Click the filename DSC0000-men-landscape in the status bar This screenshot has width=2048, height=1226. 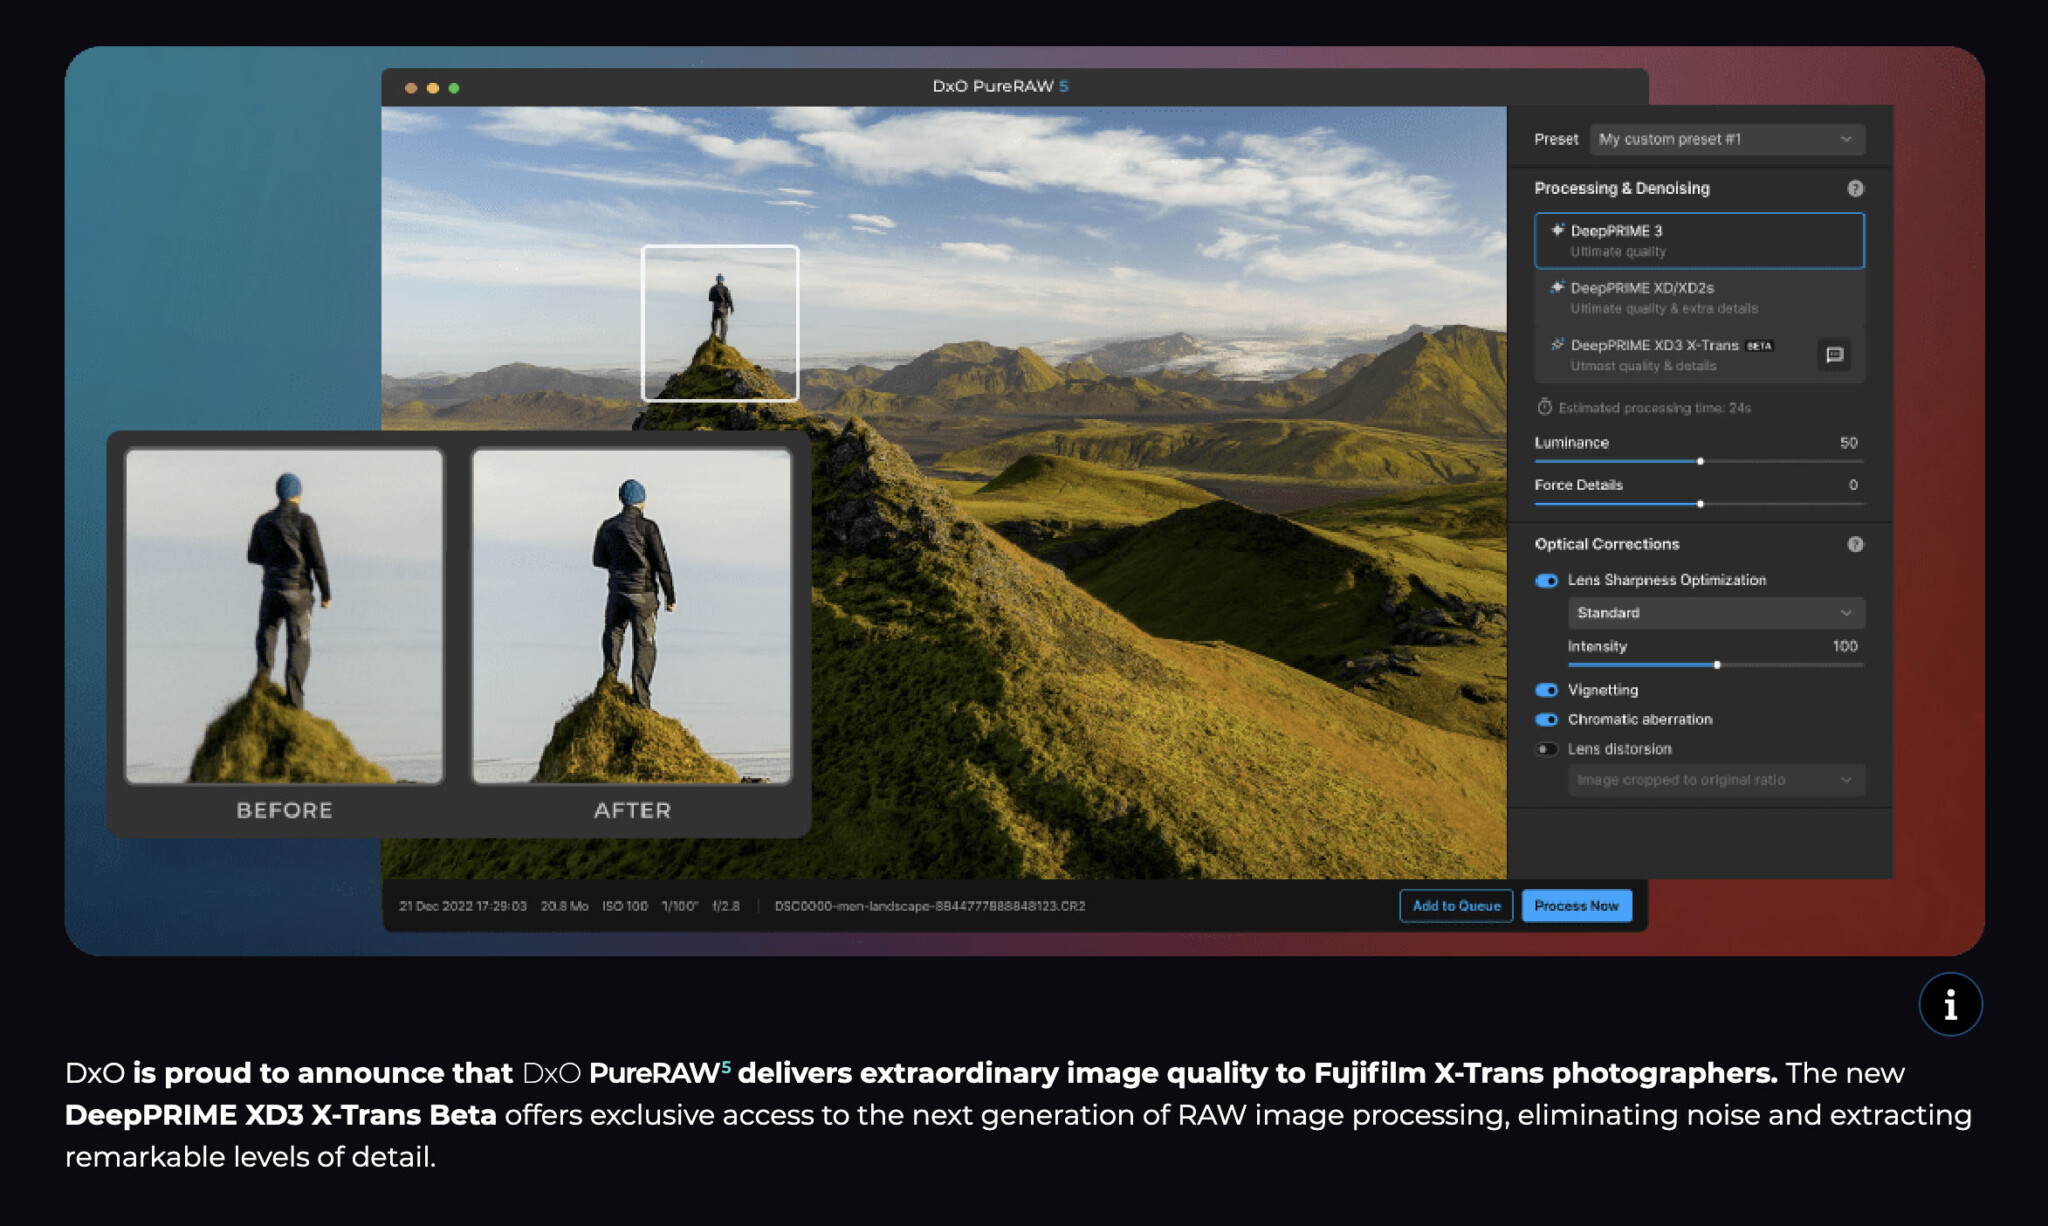930,906
